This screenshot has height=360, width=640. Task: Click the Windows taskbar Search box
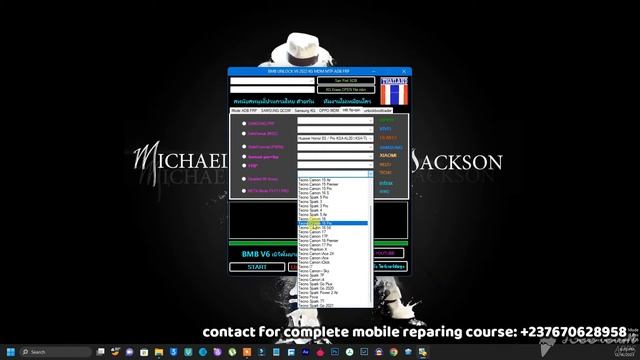point(56,352)
